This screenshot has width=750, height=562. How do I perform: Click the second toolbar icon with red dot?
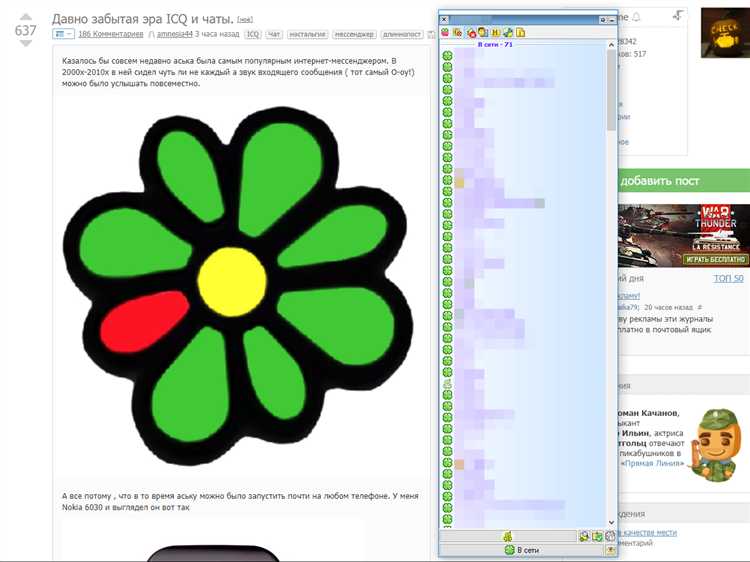coord(458,33)
